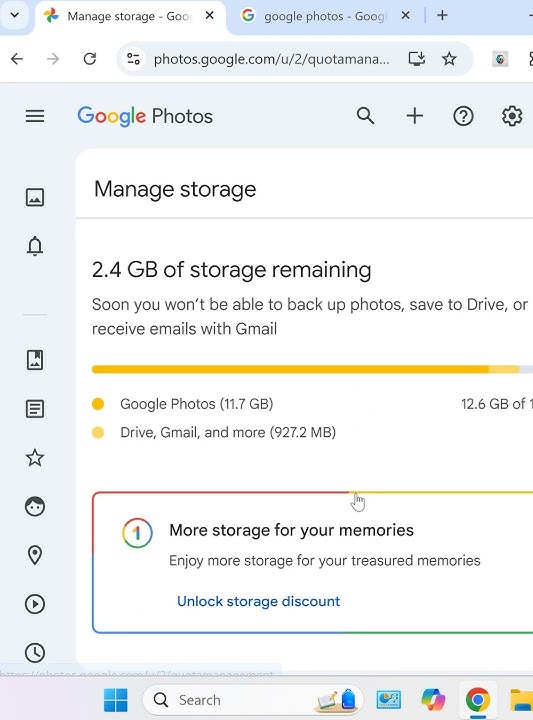Select the Manage storage tab
Screen dimensions: 533x720
pos(130,17)
